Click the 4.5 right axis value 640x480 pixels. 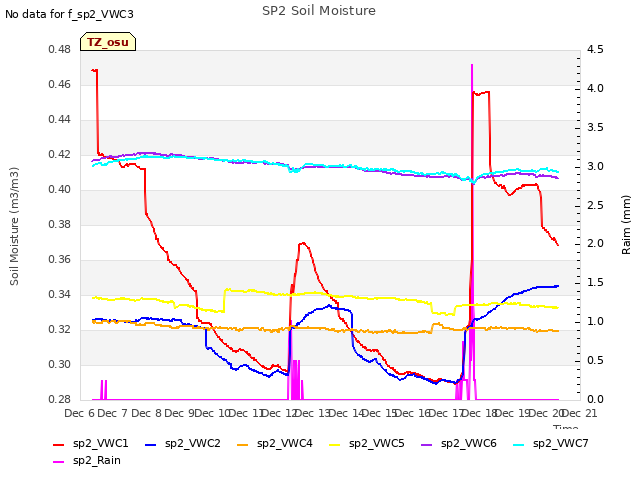[x=595, y=49]
